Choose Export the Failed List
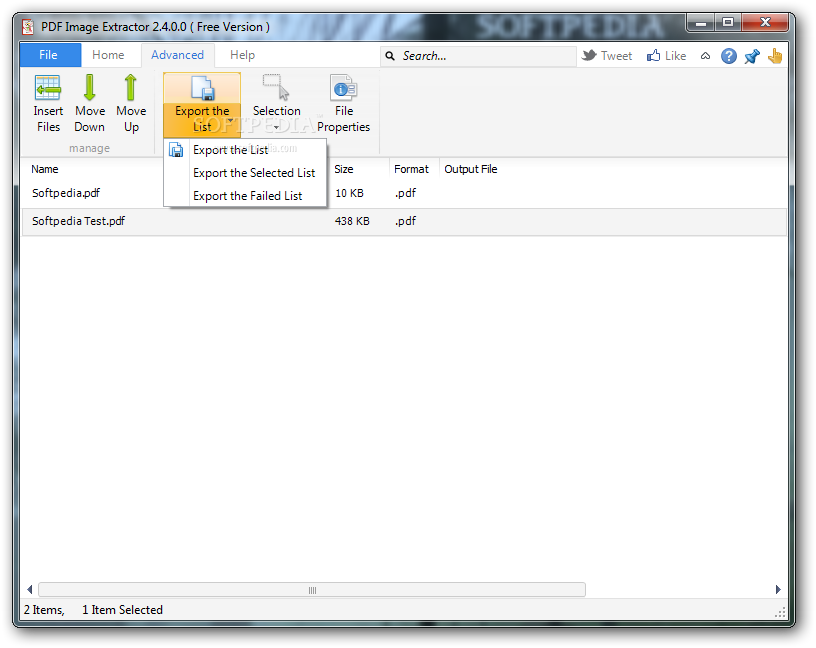The width and height of the screenshot is (816, 648). pyautogui.click(x=245, y=196)
